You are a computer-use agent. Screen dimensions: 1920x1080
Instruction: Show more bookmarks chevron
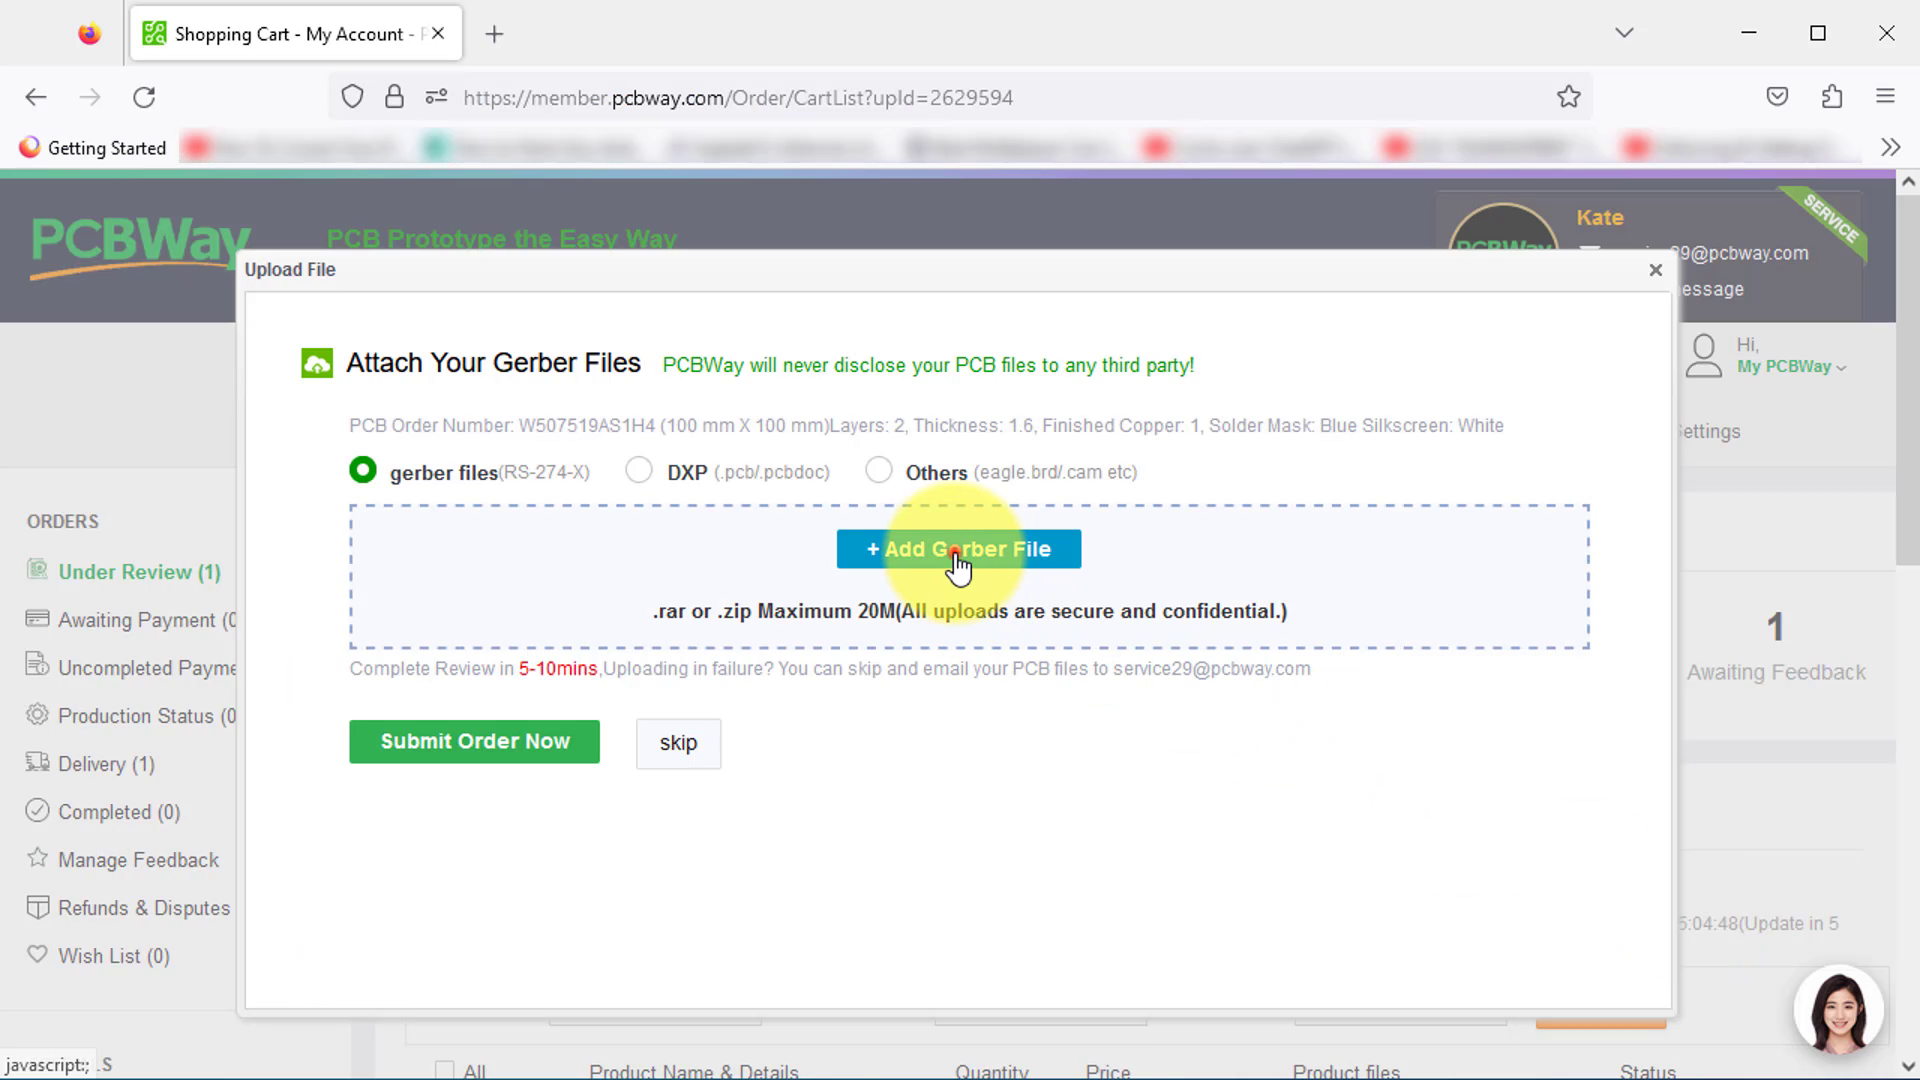point(1890,148)
